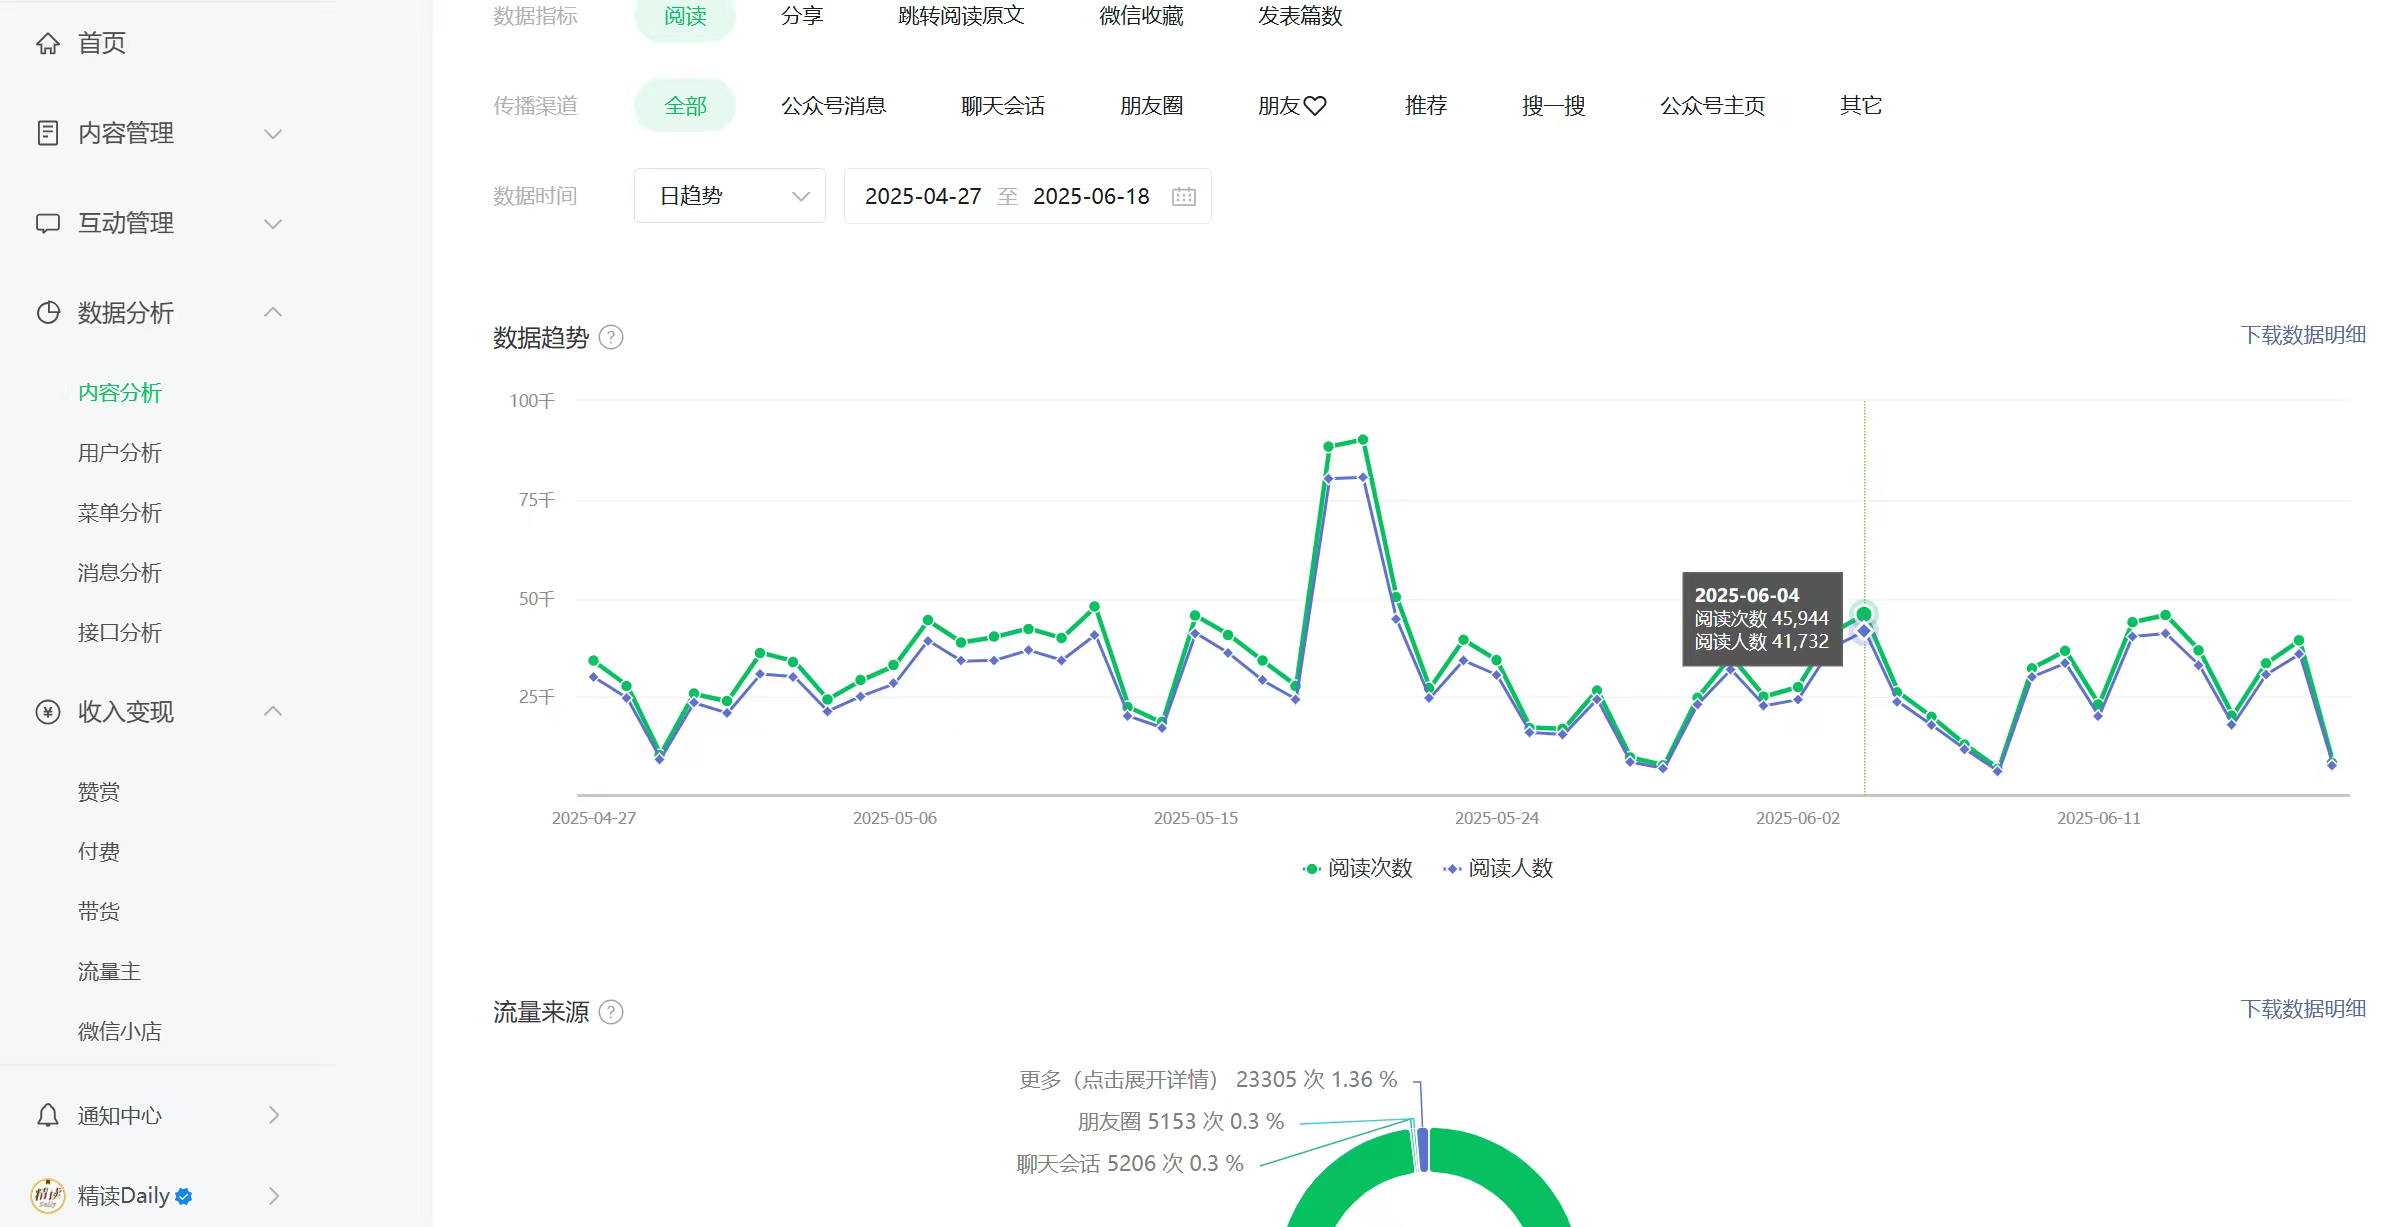Click help question mark next to 数据趋势
2397x1227 pixels.
[611, 338]
